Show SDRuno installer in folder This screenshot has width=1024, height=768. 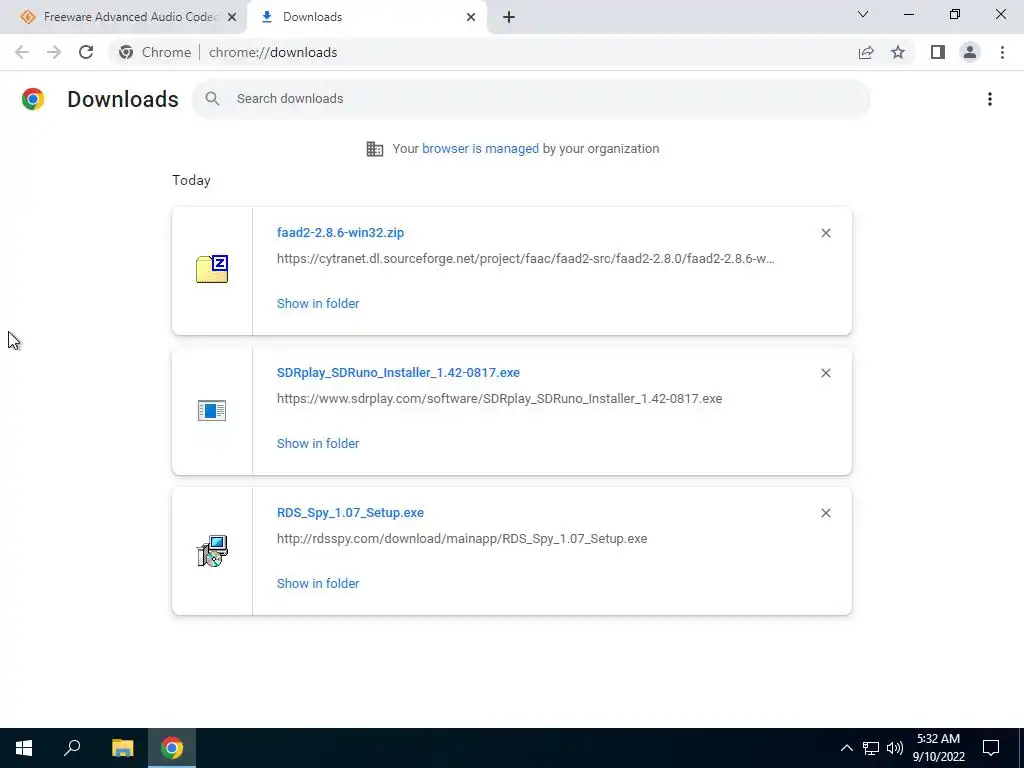(318, 443)
